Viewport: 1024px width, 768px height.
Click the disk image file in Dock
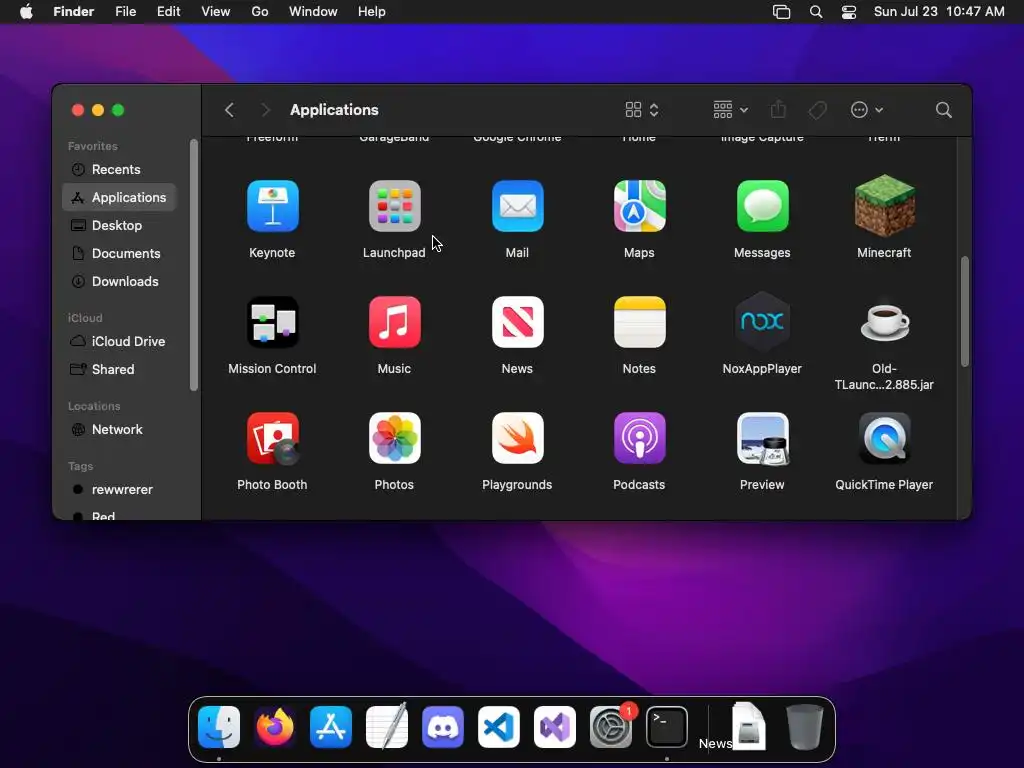(x=748, y=726)
